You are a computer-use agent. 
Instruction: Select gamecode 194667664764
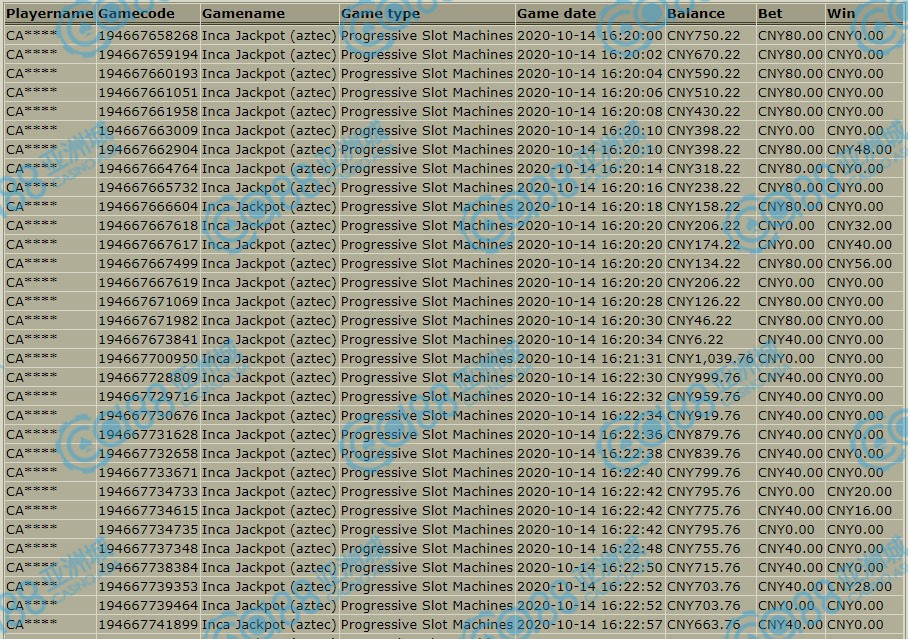coord(148,169)
